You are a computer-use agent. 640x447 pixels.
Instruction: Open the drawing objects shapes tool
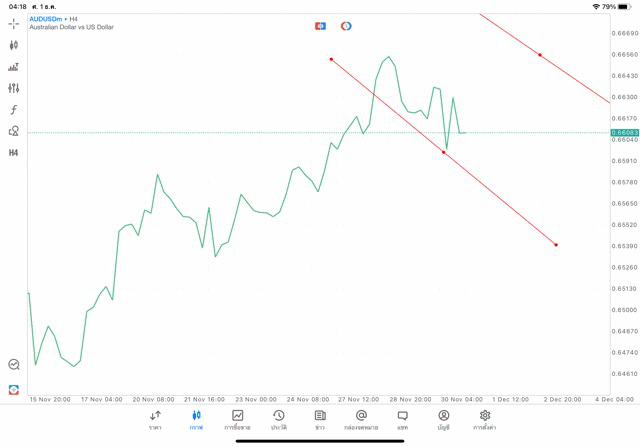click(x=13, y=131)
